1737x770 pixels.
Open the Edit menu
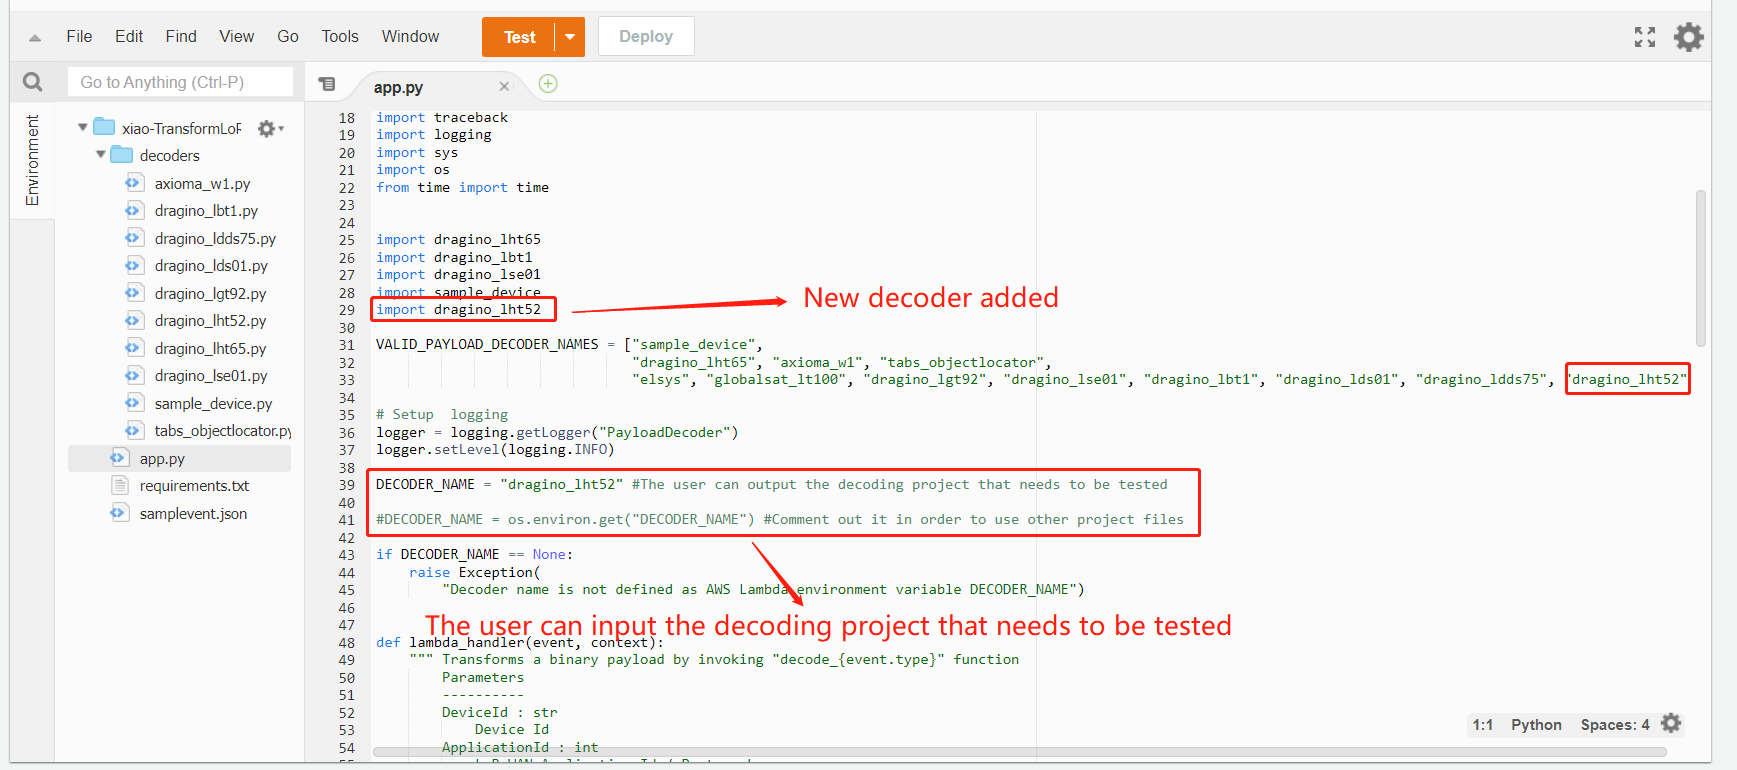[x=129, y=37]
